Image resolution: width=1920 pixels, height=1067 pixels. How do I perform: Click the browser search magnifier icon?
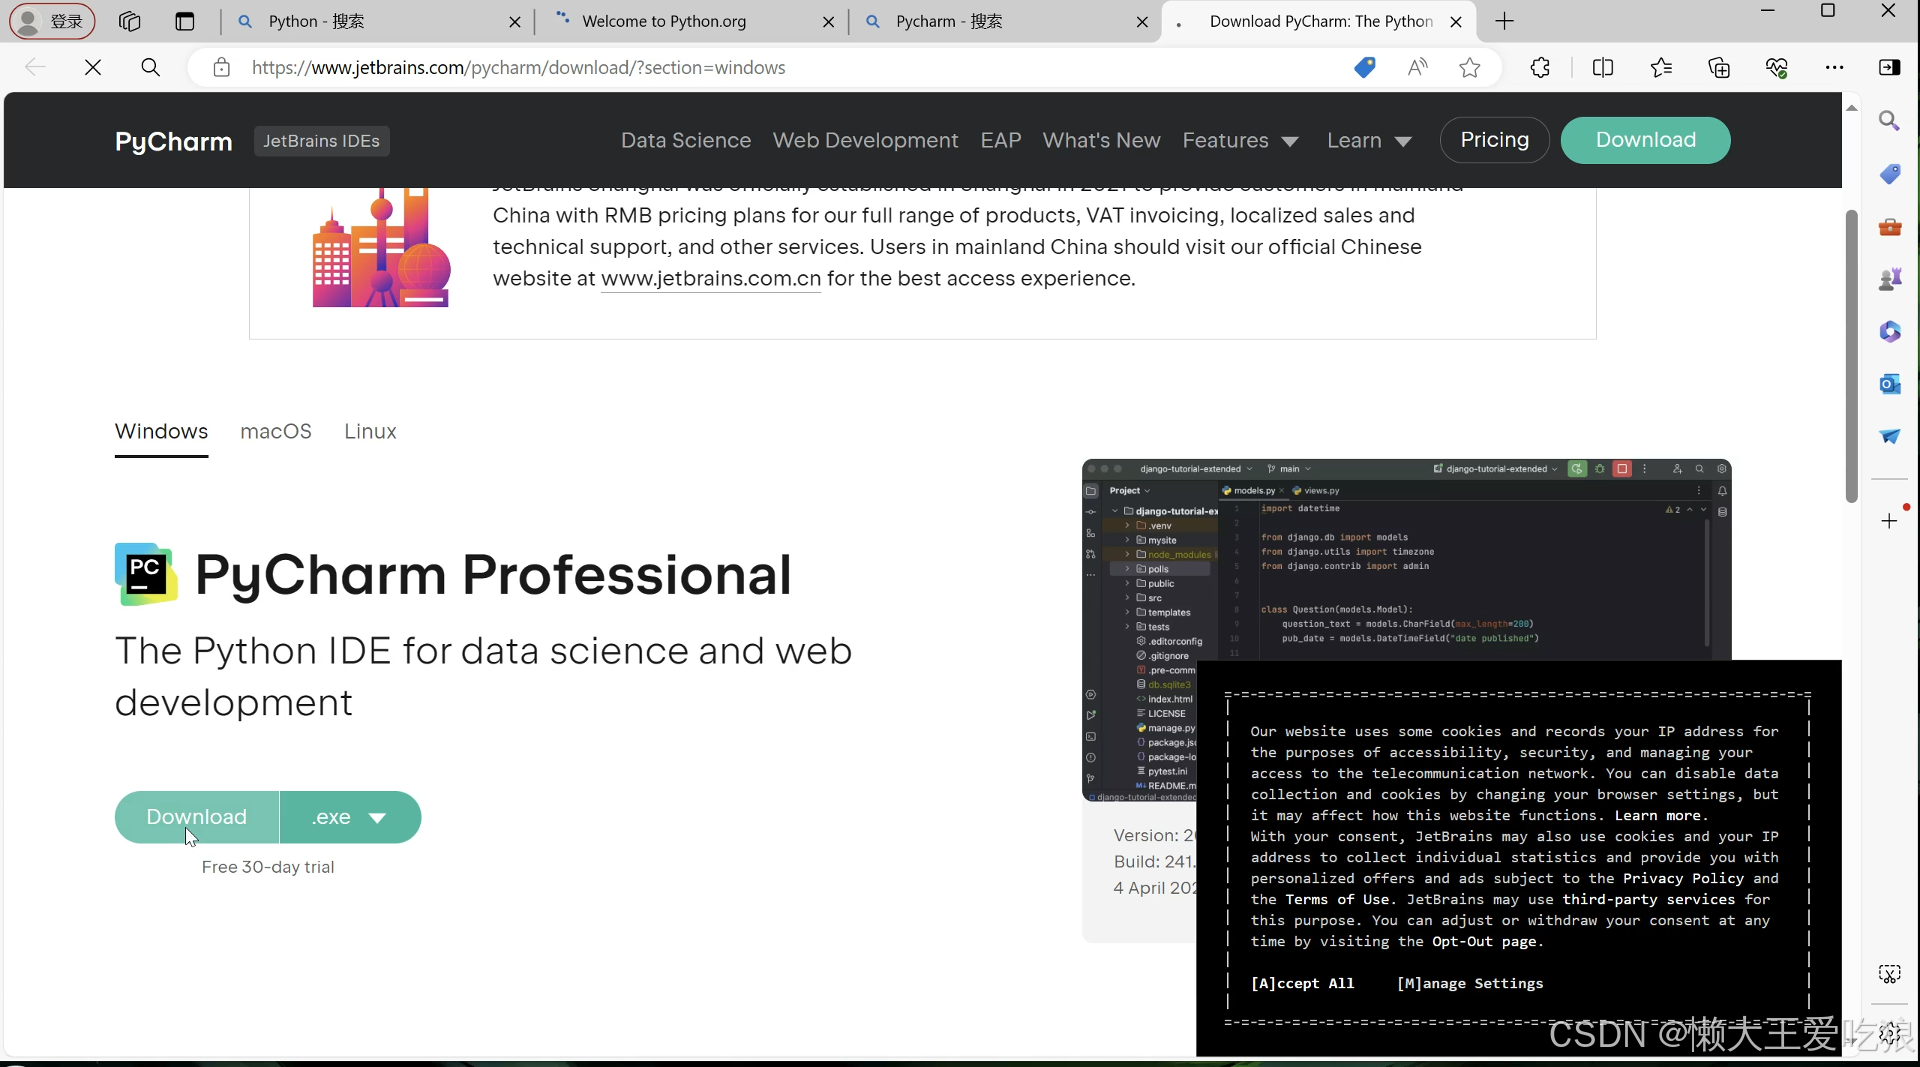click(151, 67)
